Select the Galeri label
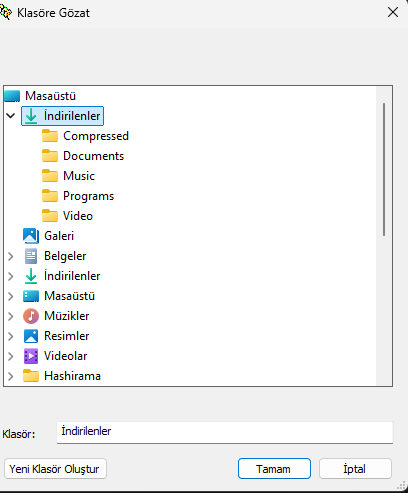Screen dimensions: 408x493 59,236
